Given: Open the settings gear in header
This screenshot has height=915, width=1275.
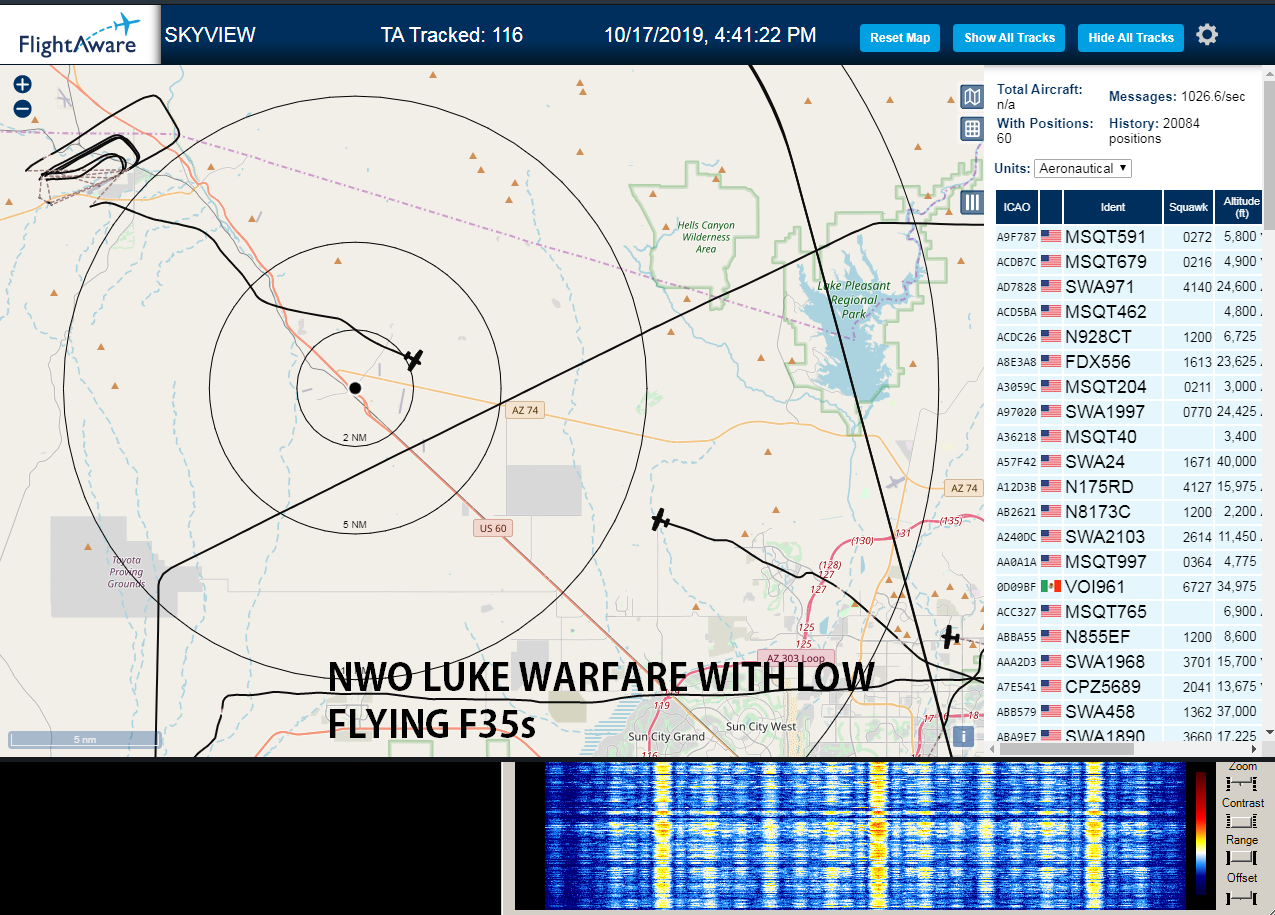Looking at the screenshot, I should point(1207,35).
